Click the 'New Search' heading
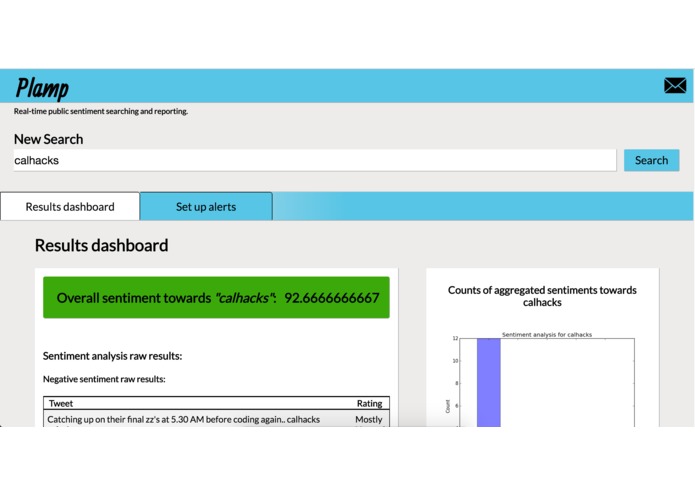Screen dimensions: 695x494 [48, 139]
